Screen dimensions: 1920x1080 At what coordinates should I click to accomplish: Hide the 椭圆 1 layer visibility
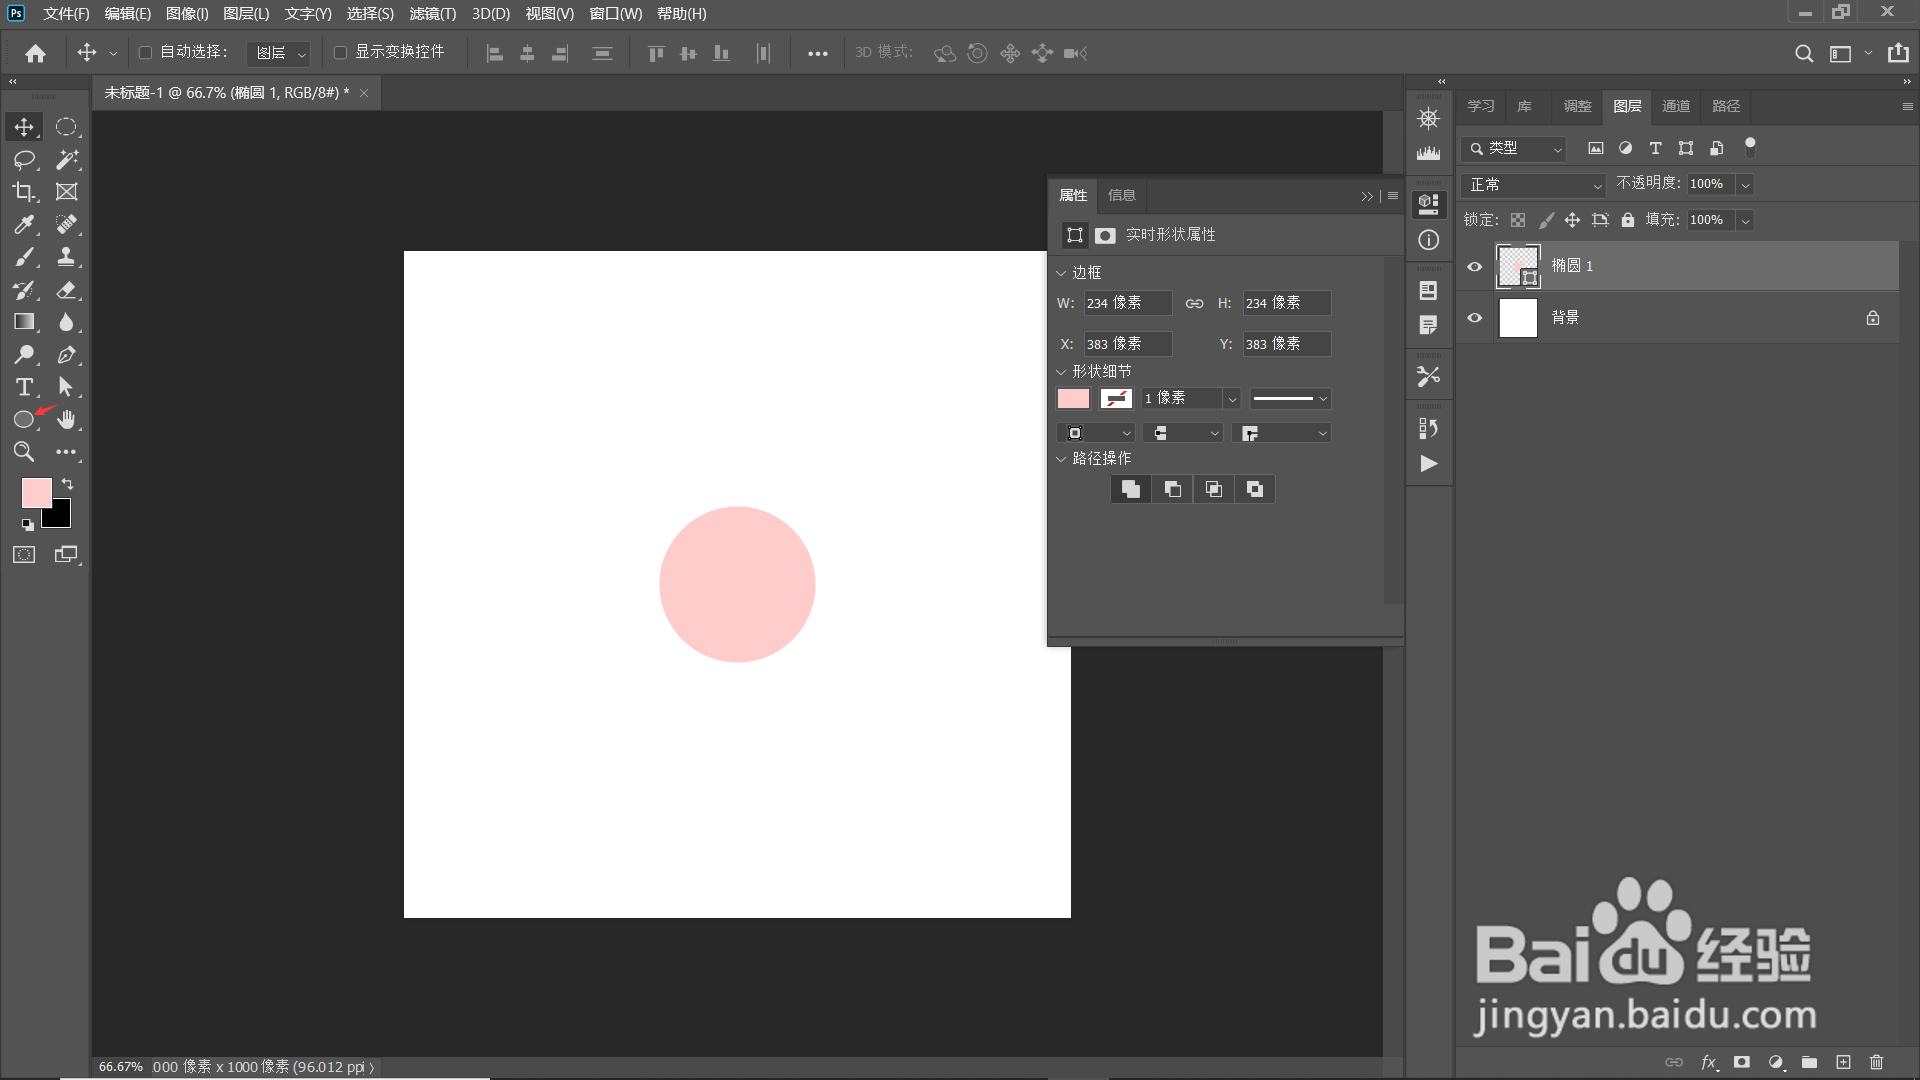(1474, 266)
